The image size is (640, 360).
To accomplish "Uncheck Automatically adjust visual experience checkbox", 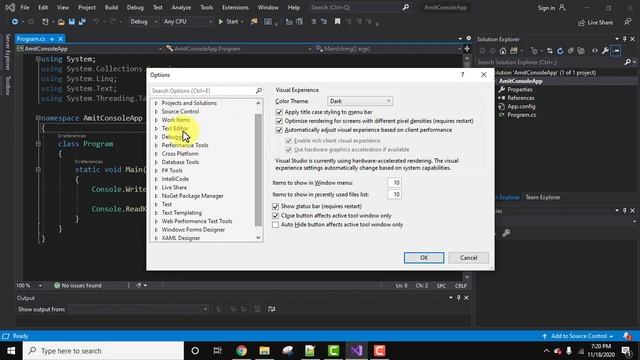I will (x=279, y=130).
